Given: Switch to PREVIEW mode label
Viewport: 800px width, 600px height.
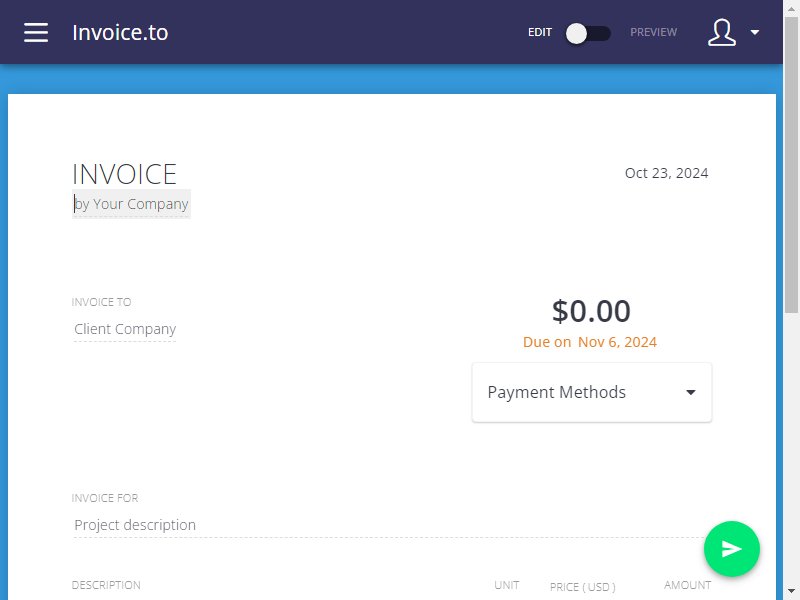Looking at the screenshot, I should click(653, 32).
